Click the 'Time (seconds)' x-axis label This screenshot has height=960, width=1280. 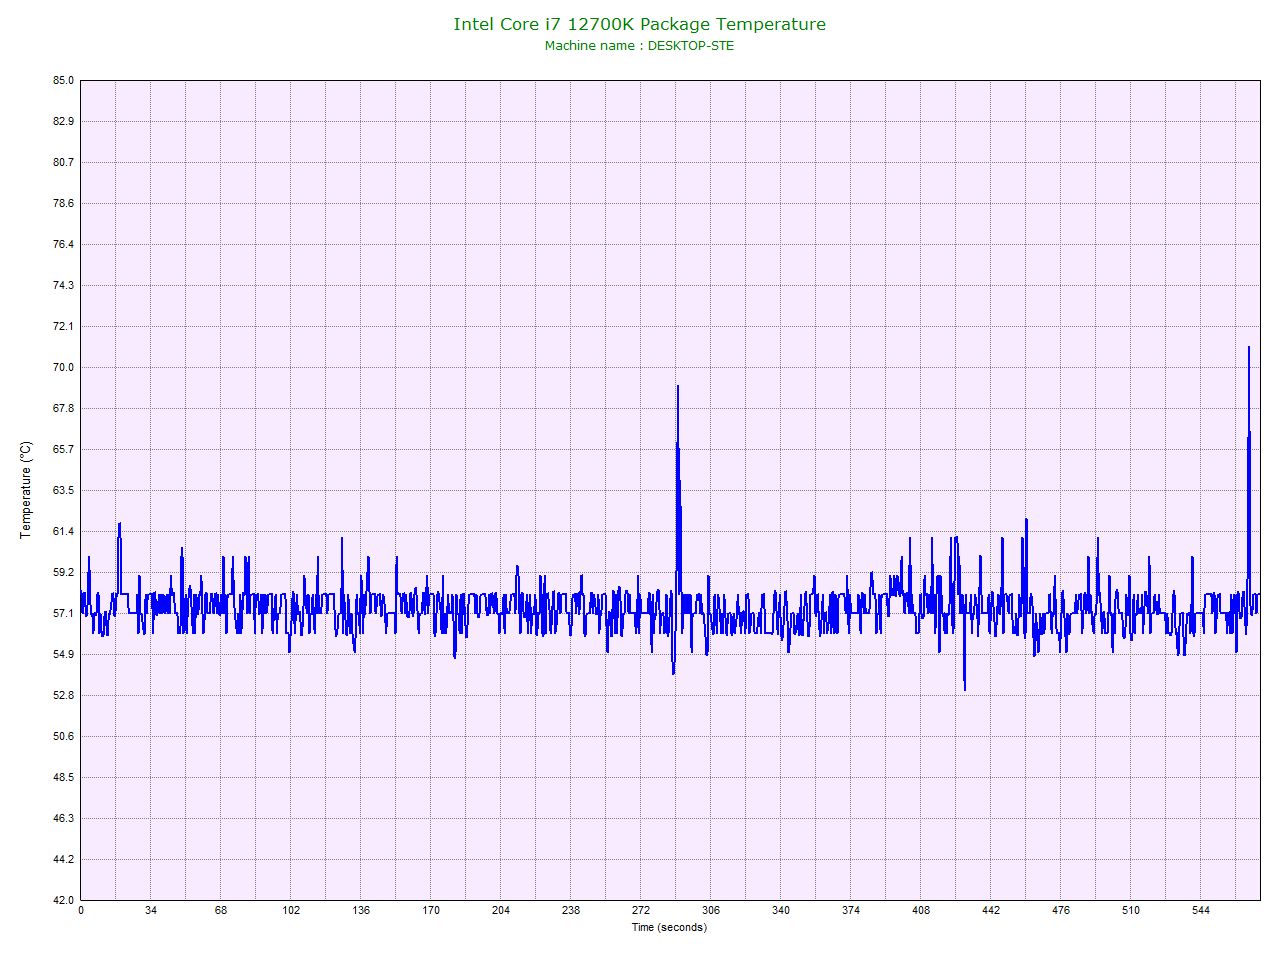(669, 927)
